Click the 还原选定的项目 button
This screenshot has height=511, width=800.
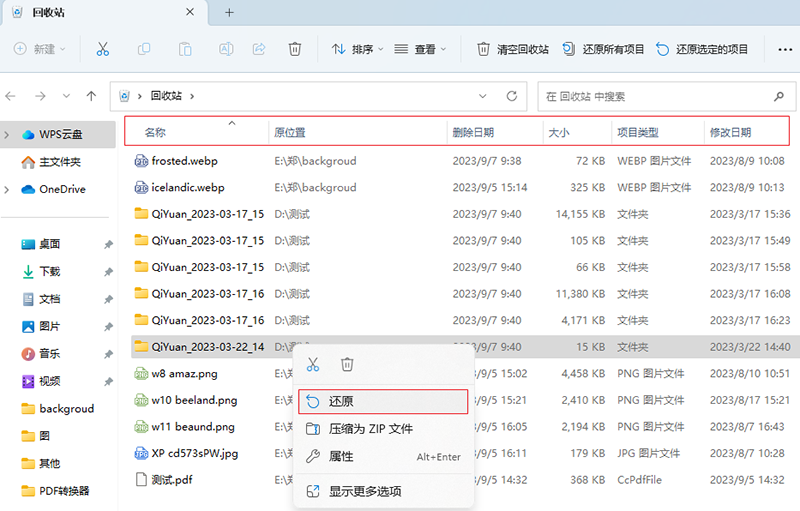(702, 49)
